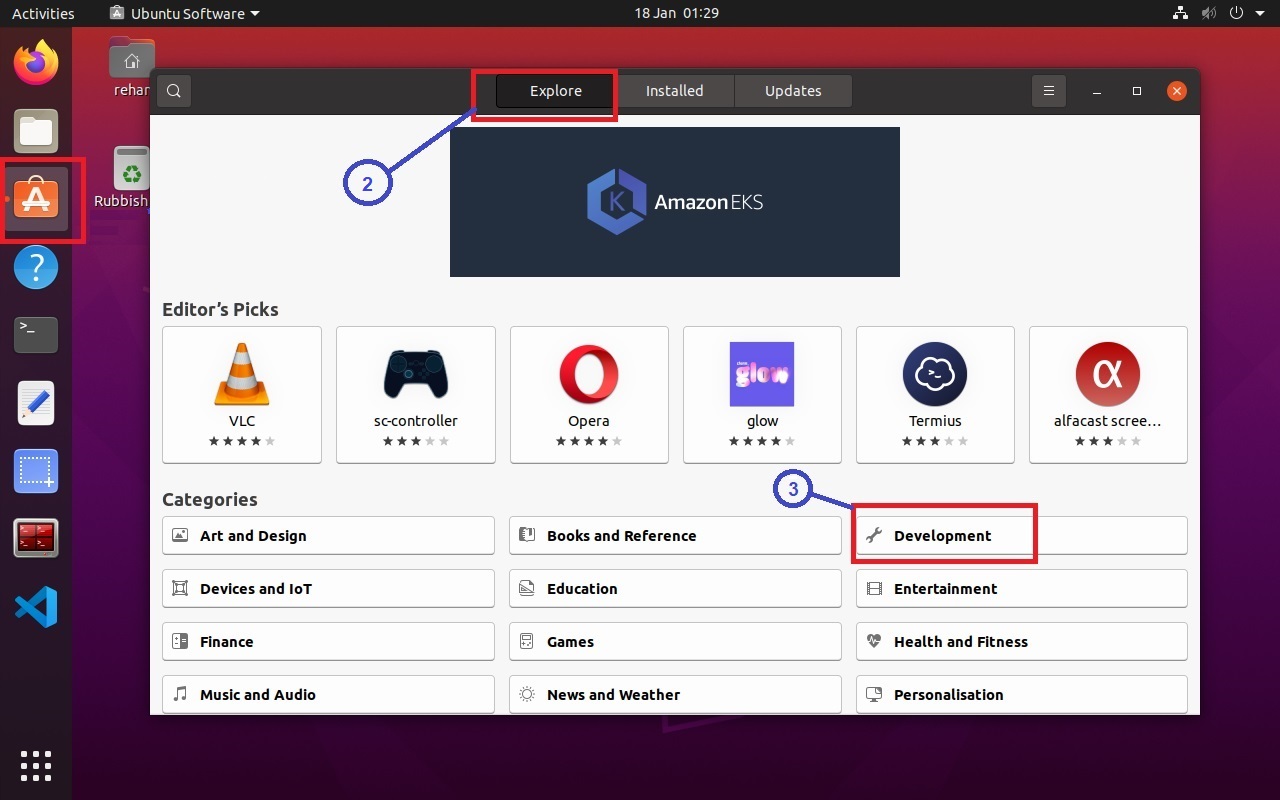The width and height of the screenshot is (1280, 800).
Task: Switch to the Installed tab
Action: (675, 90)
